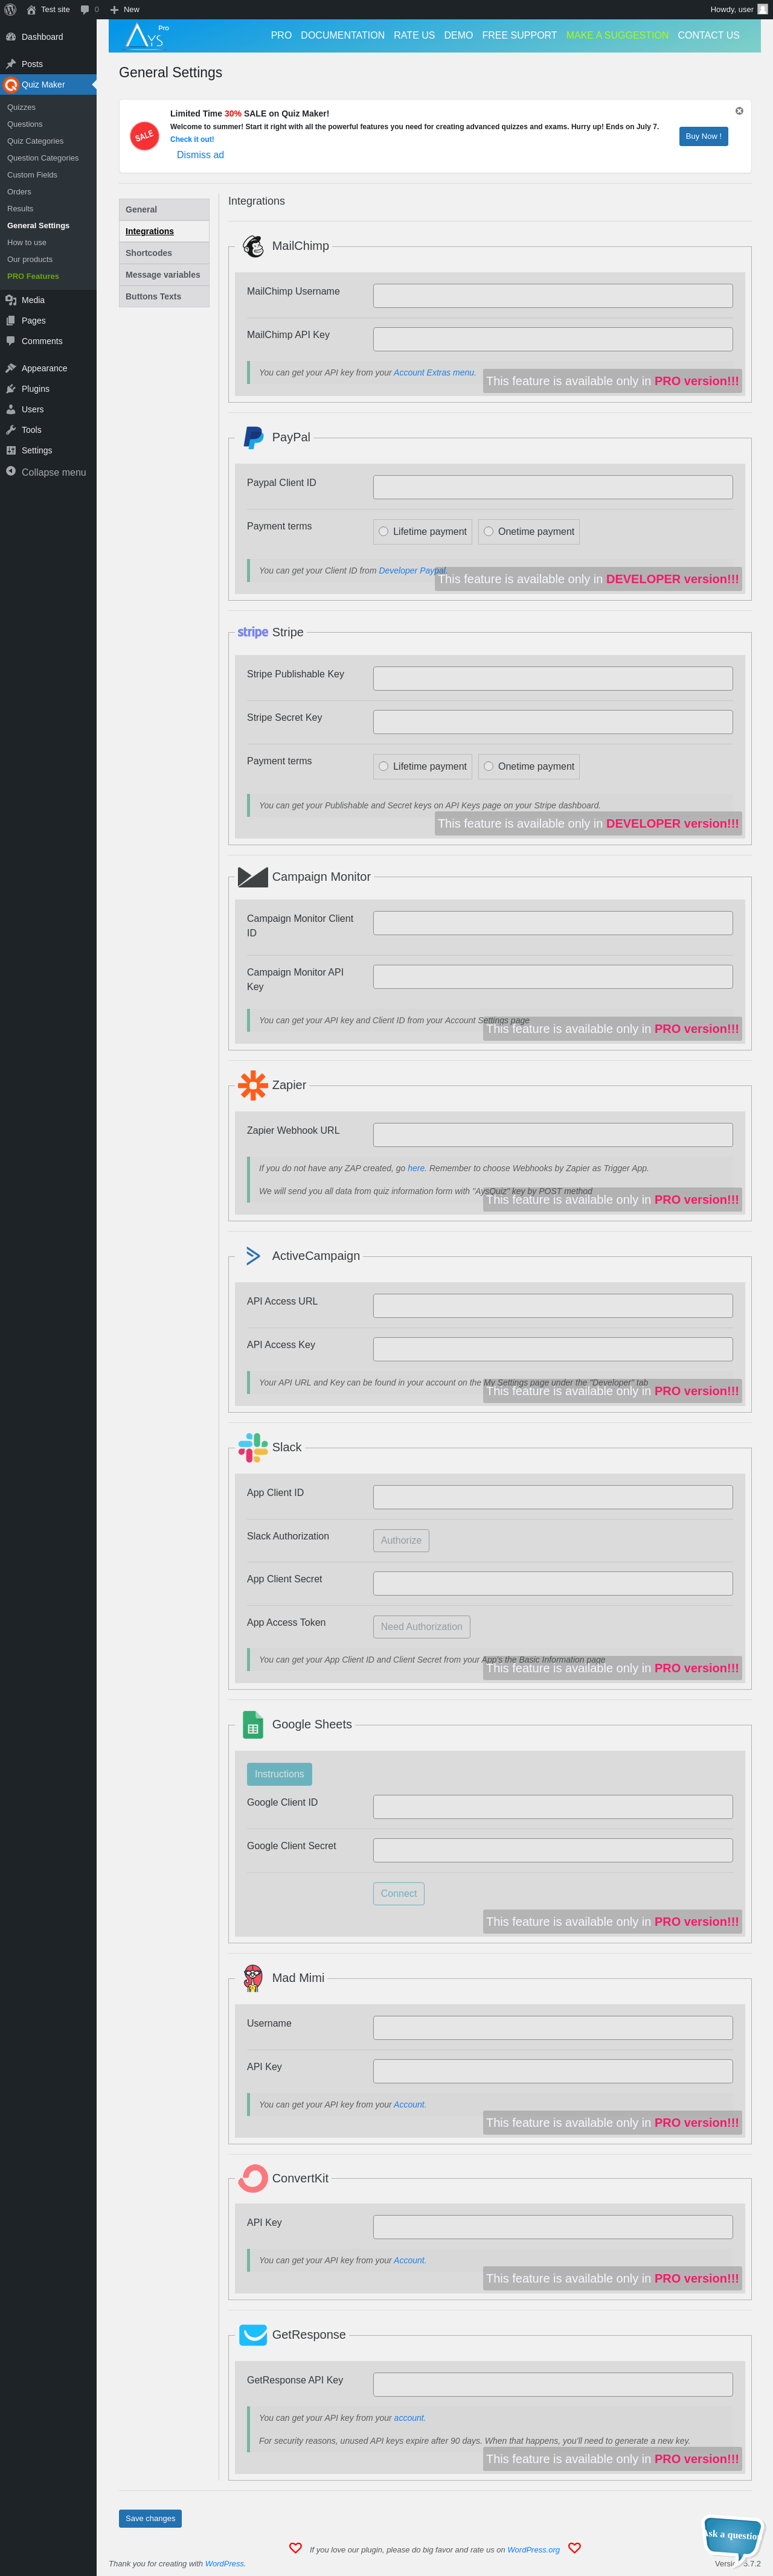This screenshot has width=773, height=2576.
Task: Click MAKE A SUGGESTION header link
Action: [617, 35]
